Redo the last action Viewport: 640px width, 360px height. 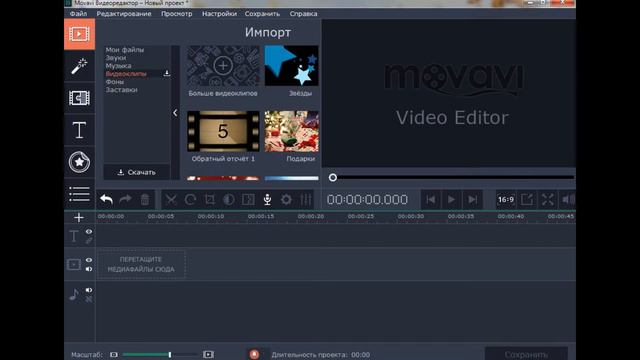pyautogui.click(x=125, y=200)
